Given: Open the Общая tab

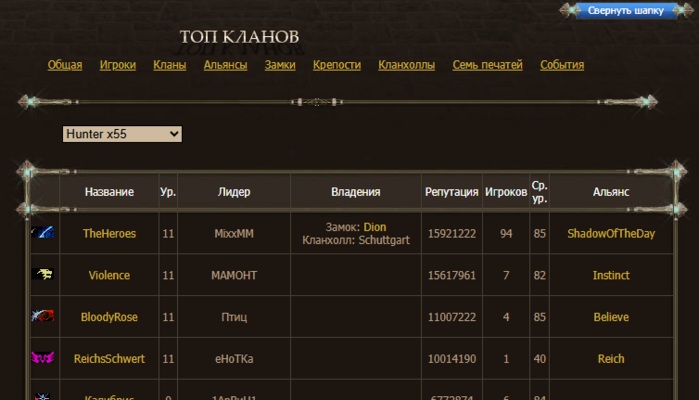Looking at the screenshot, I should coord(65,65).
